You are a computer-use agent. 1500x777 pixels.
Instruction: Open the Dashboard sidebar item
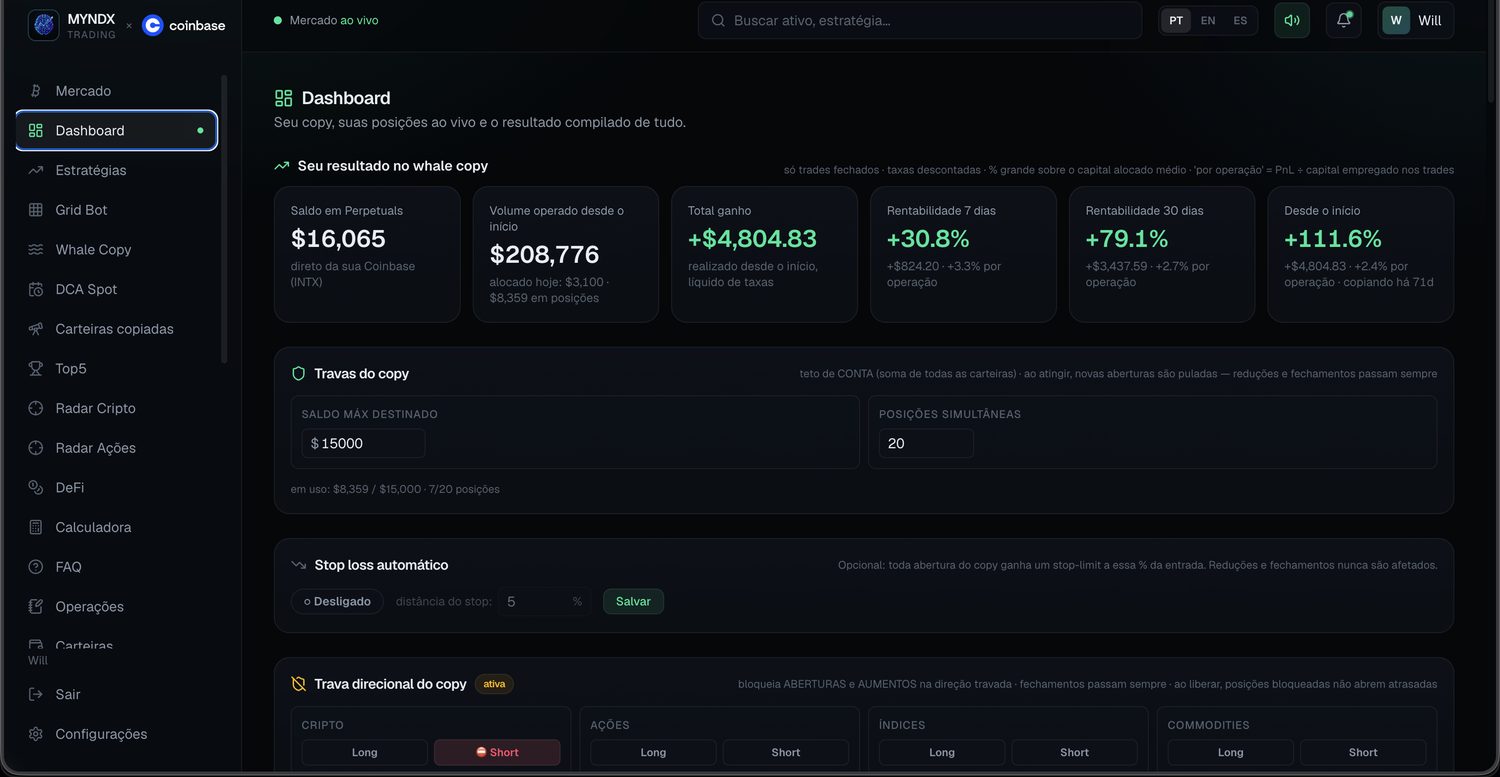point(116,130)
